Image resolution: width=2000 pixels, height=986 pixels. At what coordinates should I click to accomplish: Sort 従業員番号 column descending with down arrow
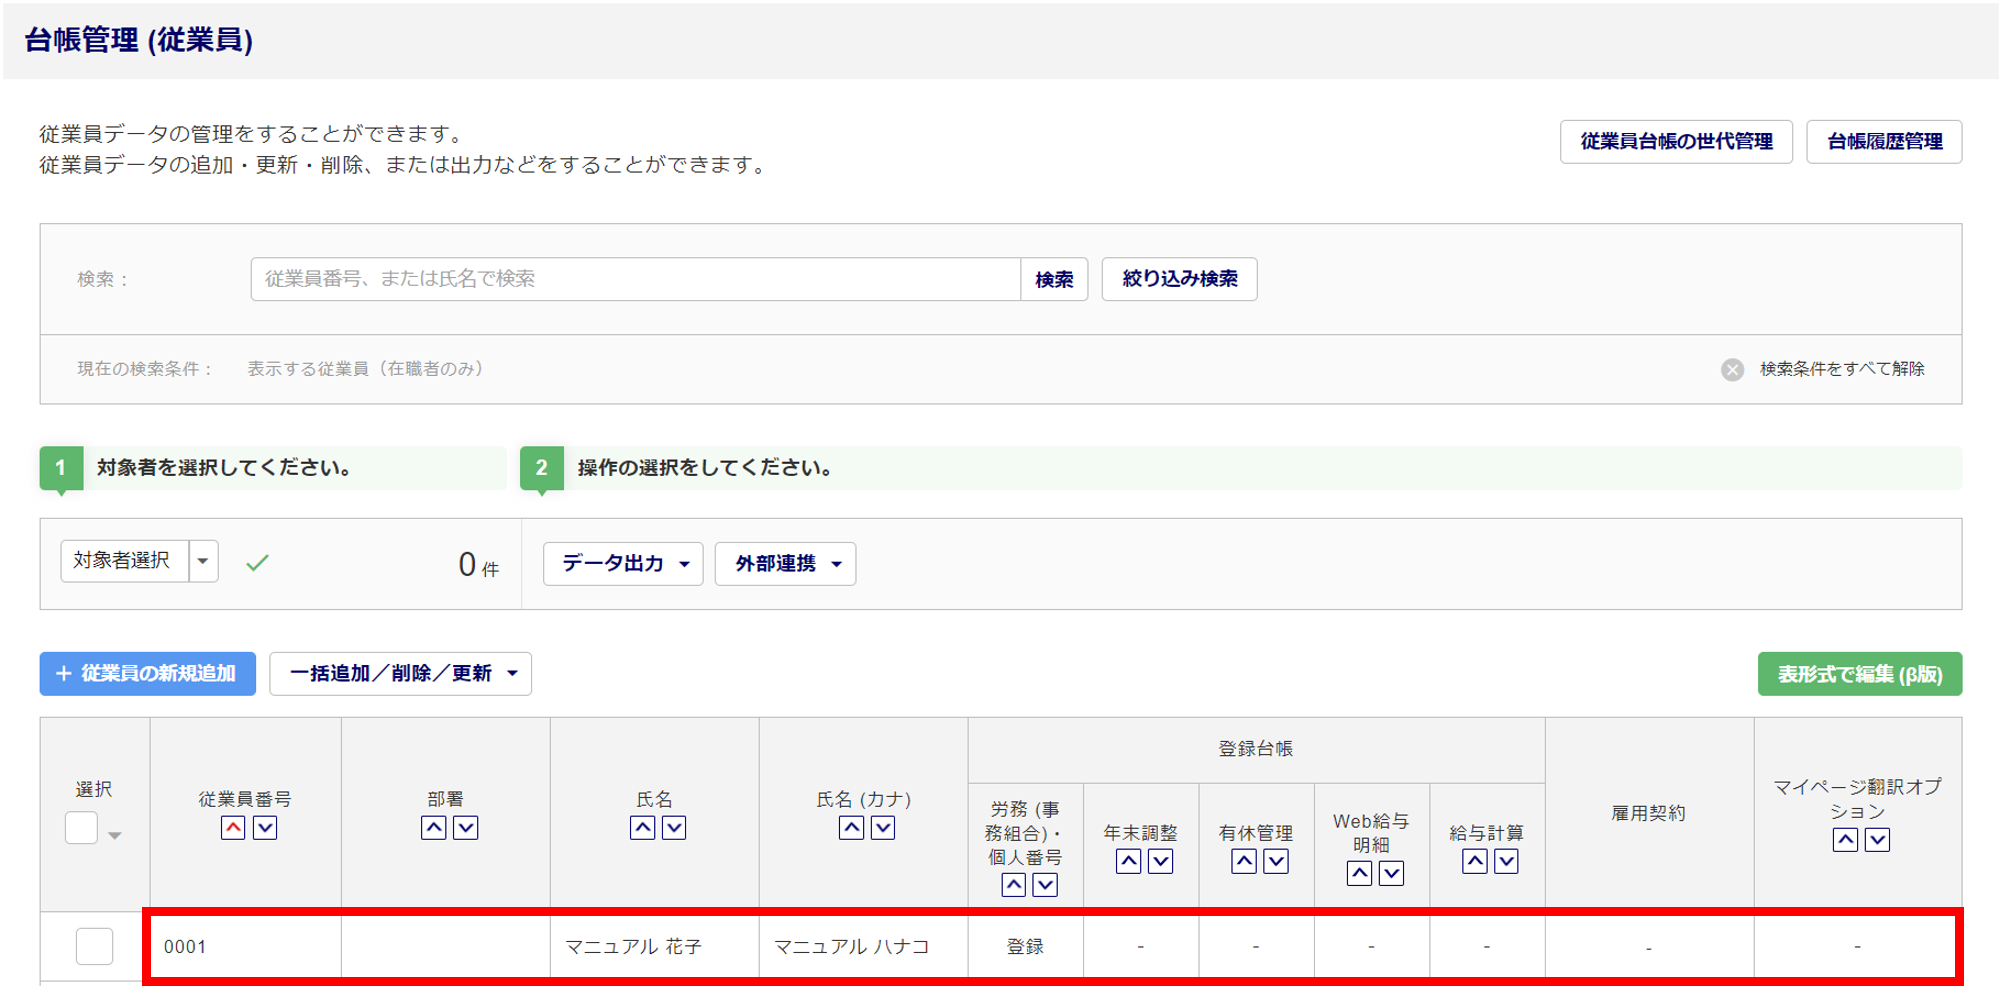tap(265, 828)
